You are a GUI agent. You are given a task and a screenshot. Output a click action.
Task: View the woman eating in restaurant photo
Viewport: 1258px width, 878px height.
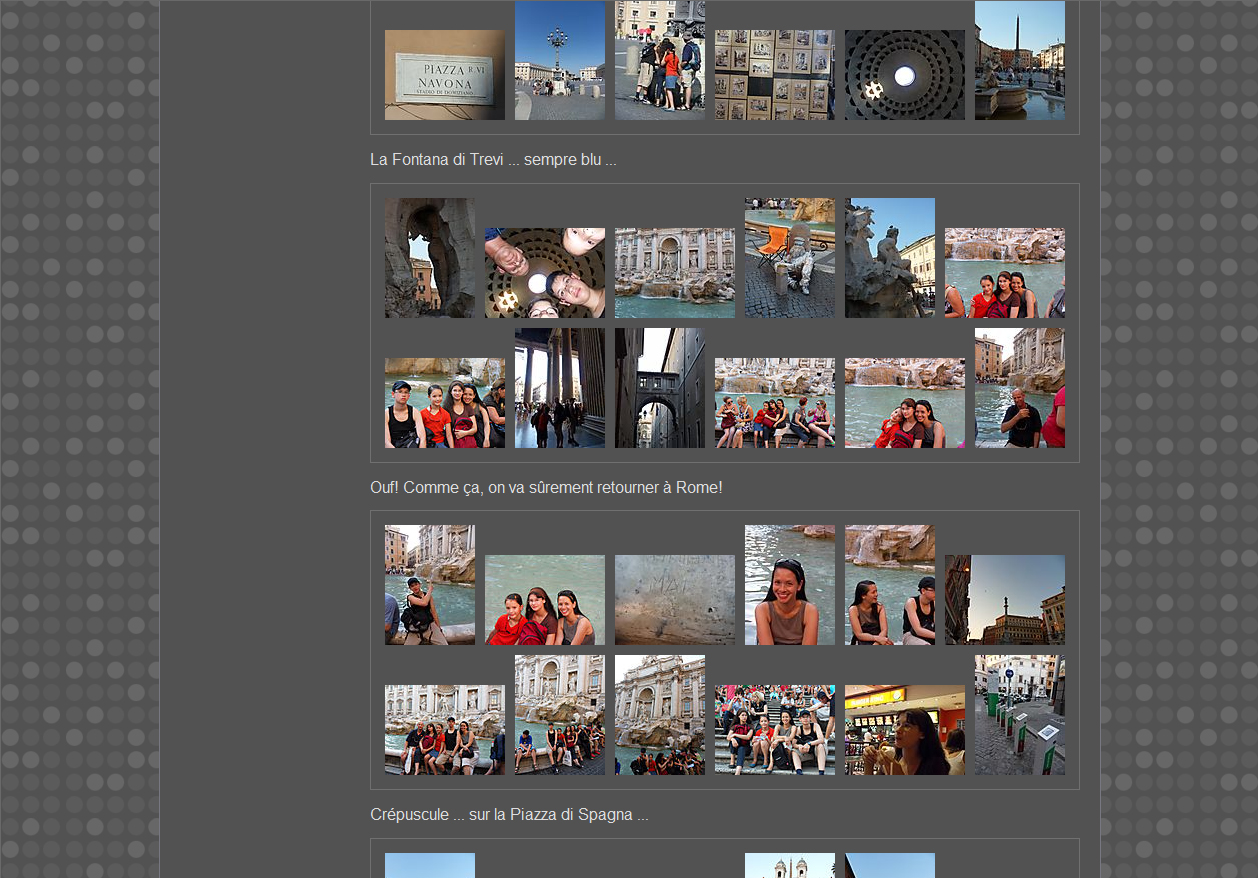click(x=904, y=730)
